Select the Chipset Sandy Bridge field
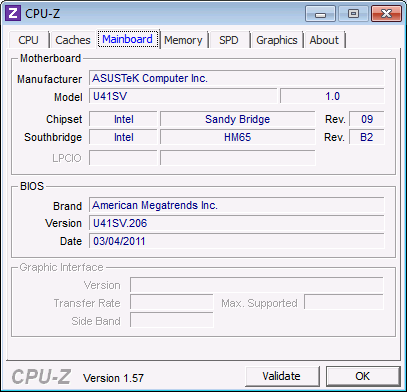 [237, 119]
